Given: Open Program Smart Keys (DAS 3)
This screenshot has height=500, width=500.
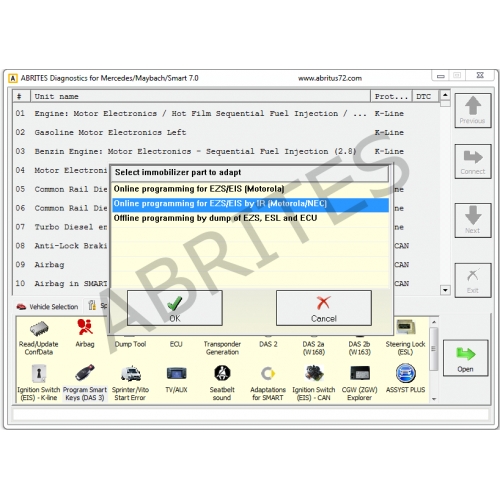Looking at the screenshot, I should click(x=85, y=383).
